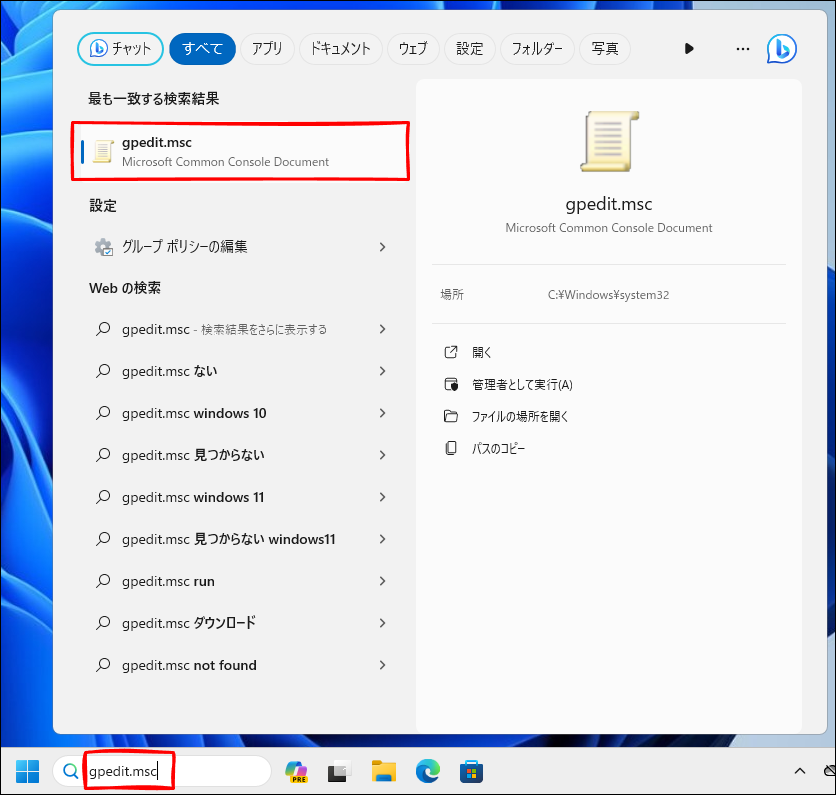Click ファイルの場所を開く

point(520,416)
